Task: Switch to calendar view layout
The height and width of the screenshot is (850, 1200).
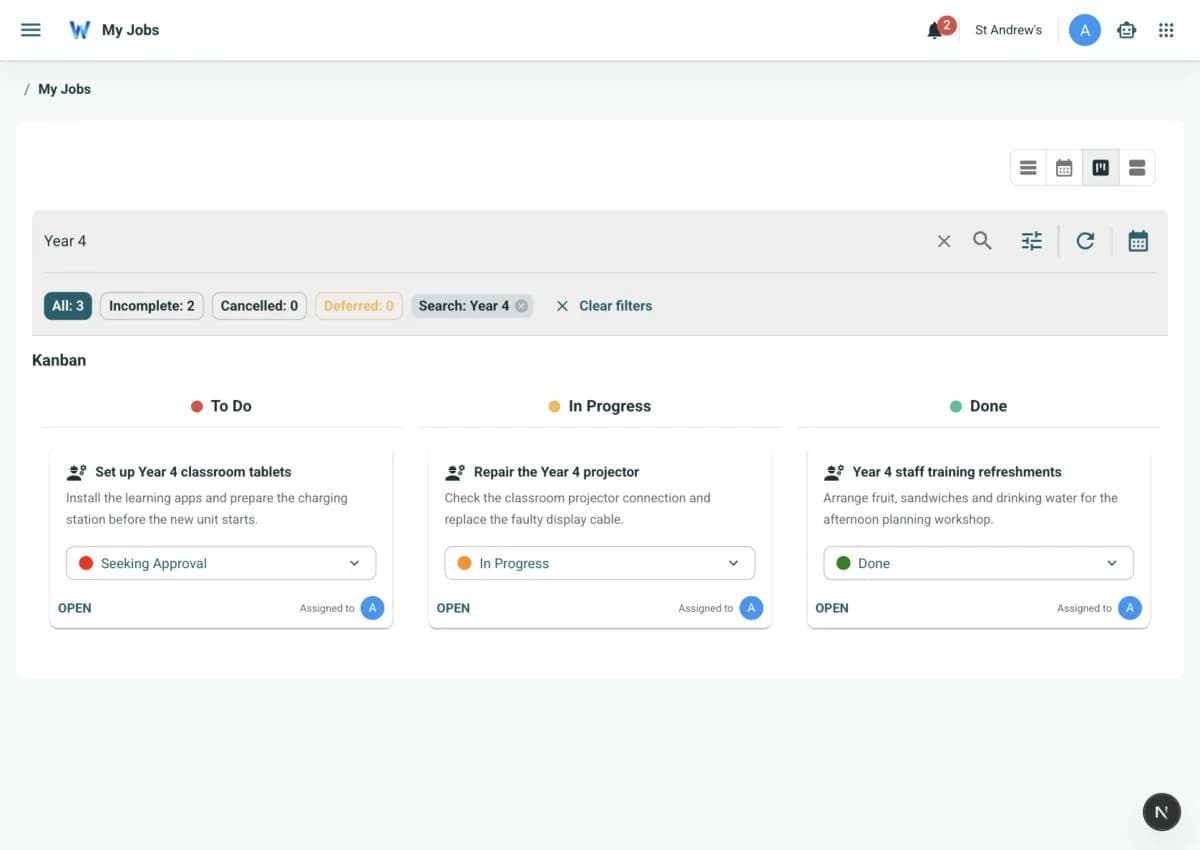Action: pyautogui.click(x=1064, y=168)
